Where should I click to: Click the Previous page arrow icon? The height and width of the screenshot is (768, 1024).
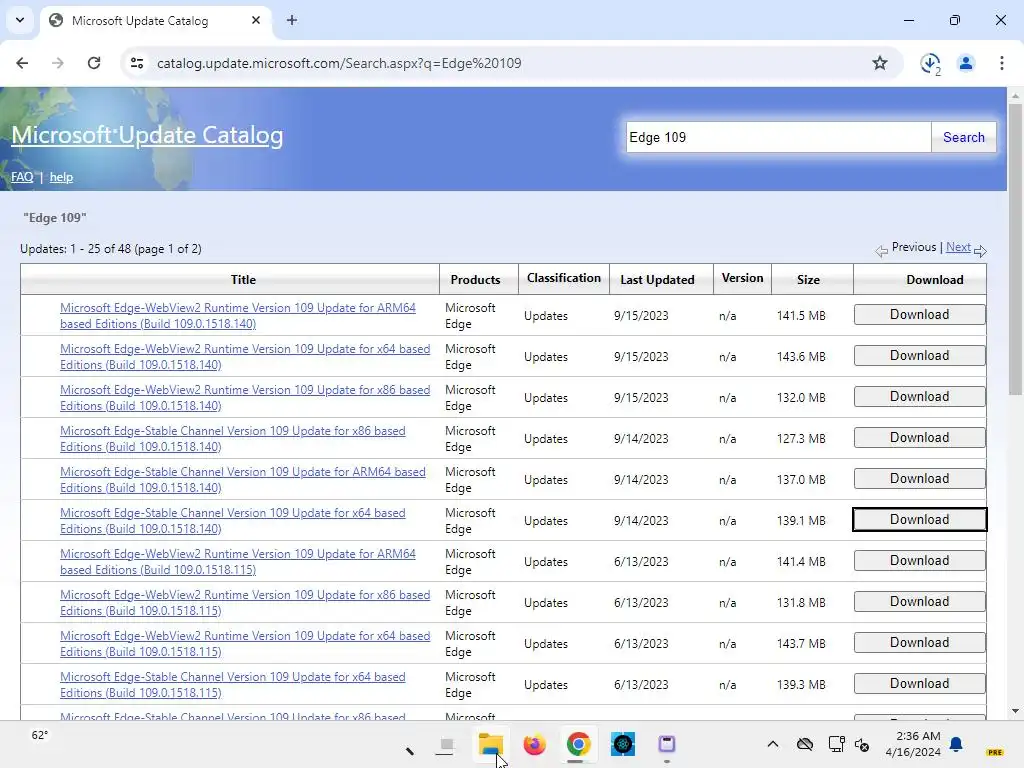tap(882, 251)
